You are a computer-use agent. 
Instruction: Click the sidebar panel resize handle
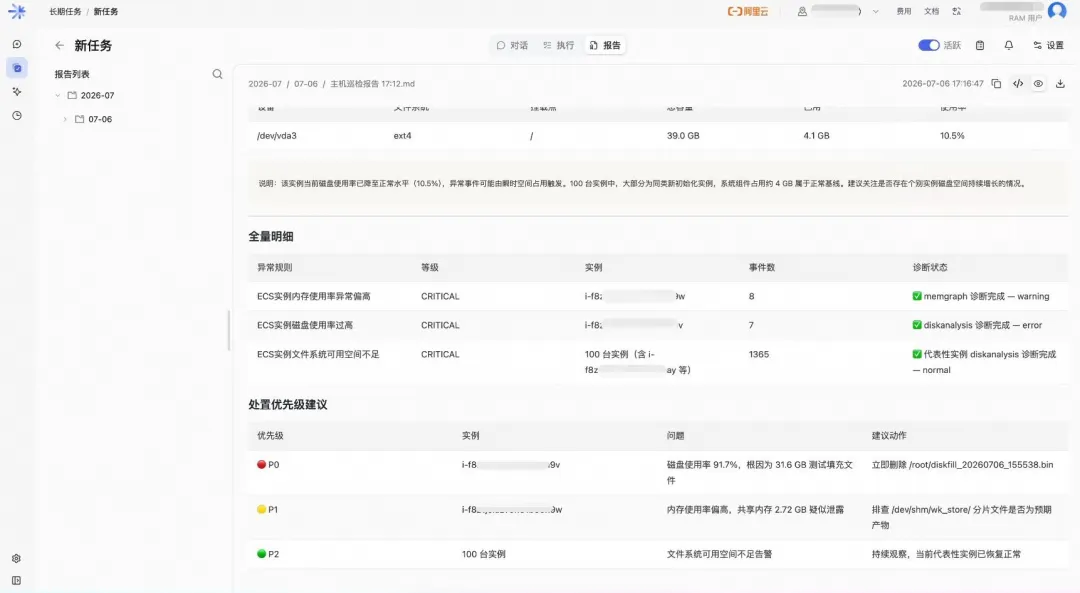coord(229,331)
